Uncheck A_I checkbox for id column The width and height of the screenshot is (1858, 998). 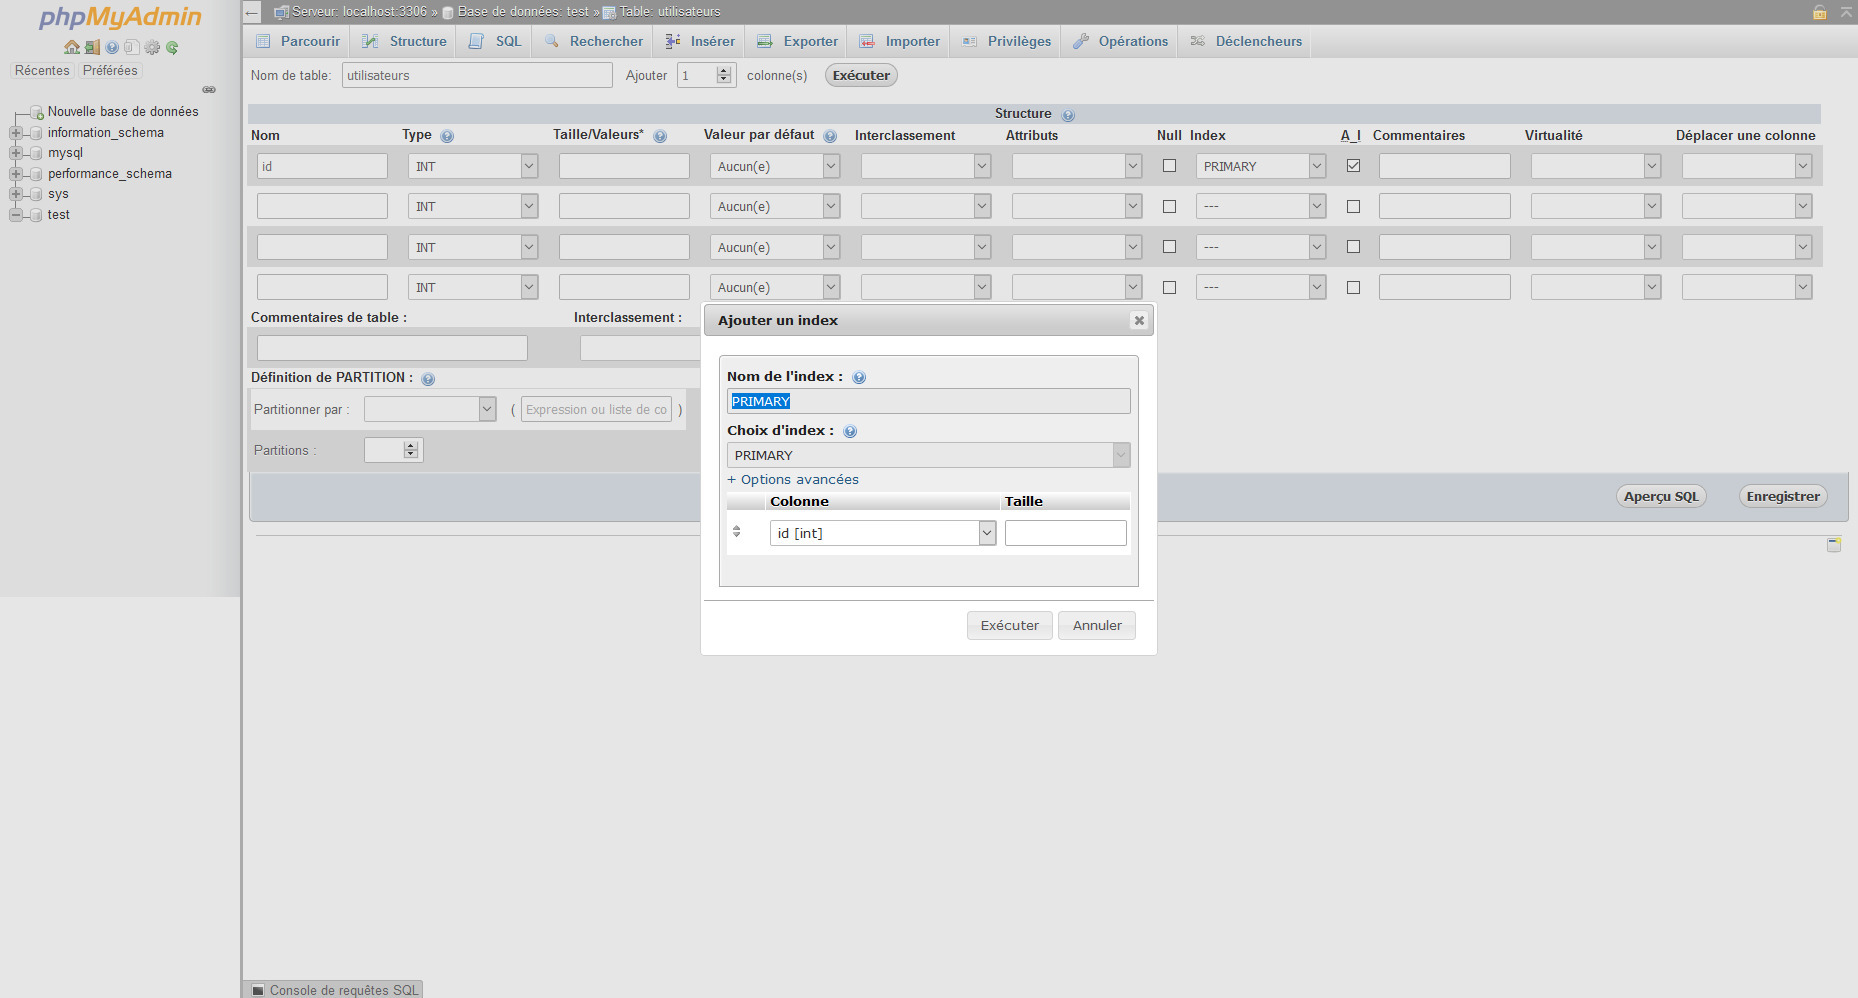click(x=1353, y=166)
